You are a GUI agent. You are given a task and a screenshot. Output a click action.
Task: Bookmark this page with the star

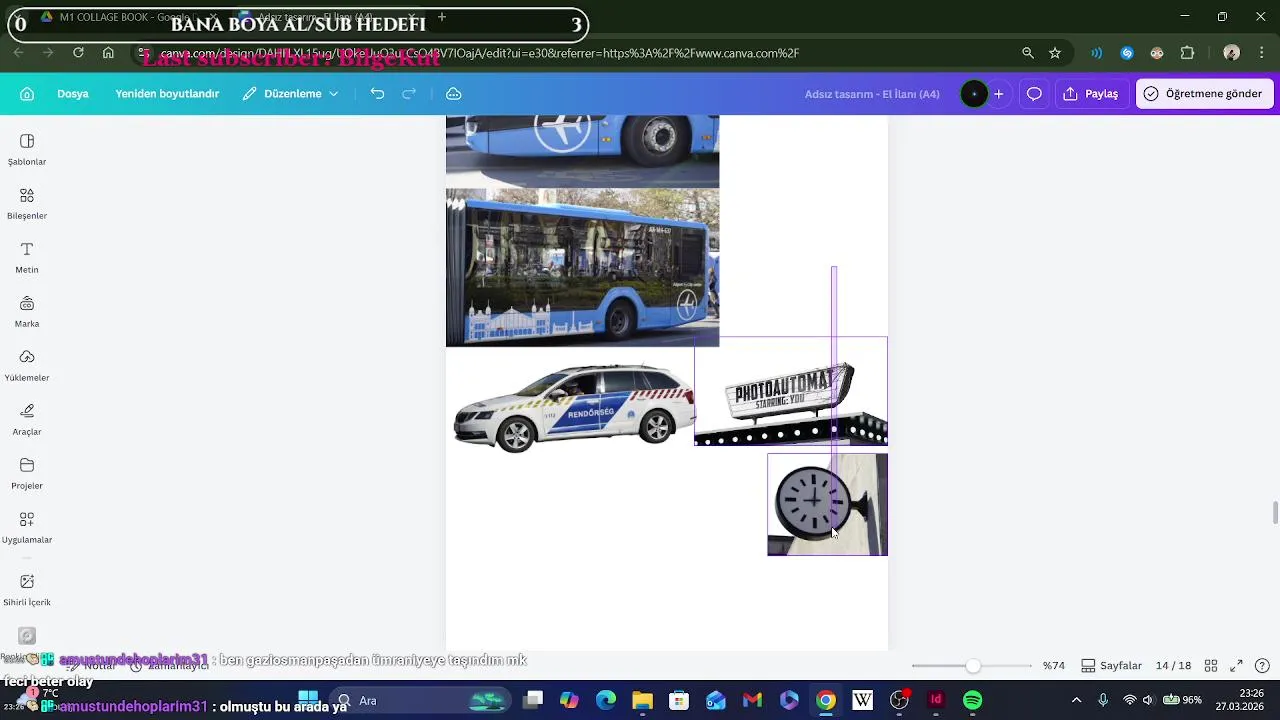(1055, 53)
